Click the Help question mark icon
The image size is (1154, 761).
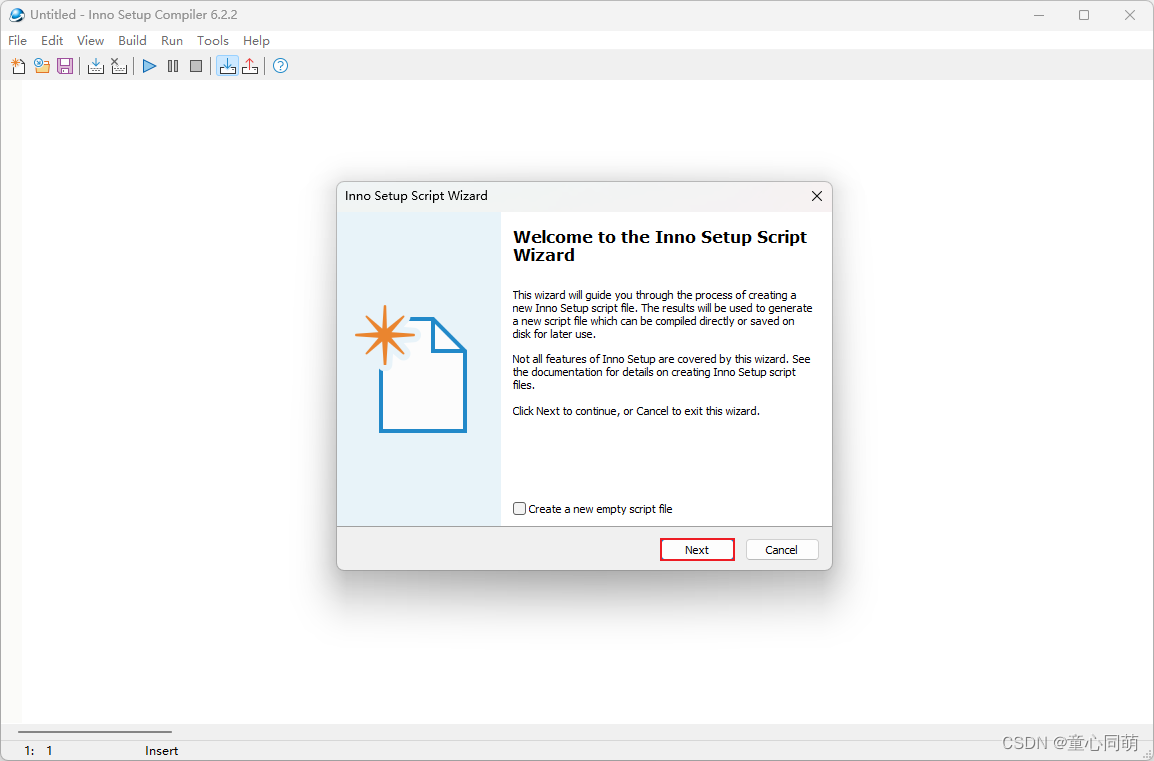(280, 66)
